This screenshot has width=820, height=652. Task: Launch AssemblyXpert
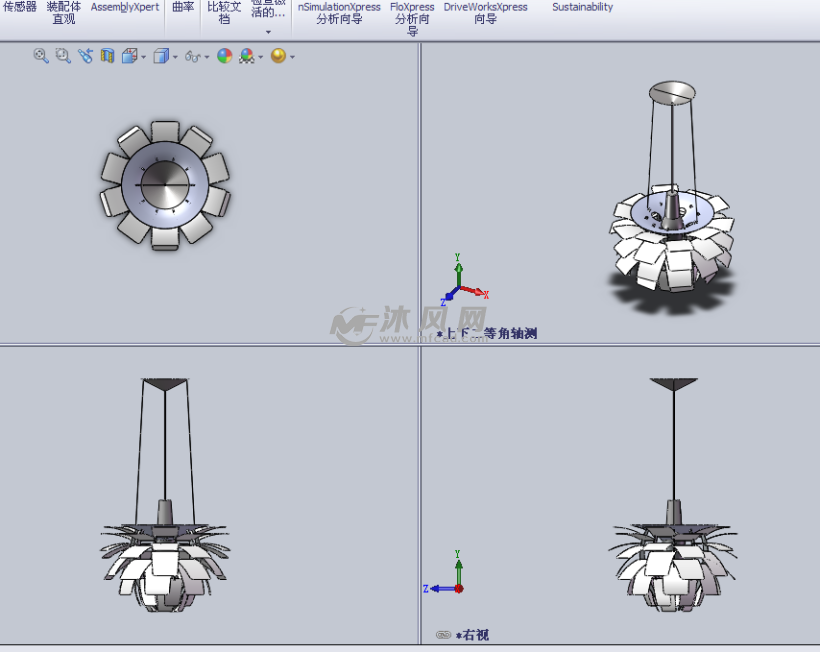(125, 7)
